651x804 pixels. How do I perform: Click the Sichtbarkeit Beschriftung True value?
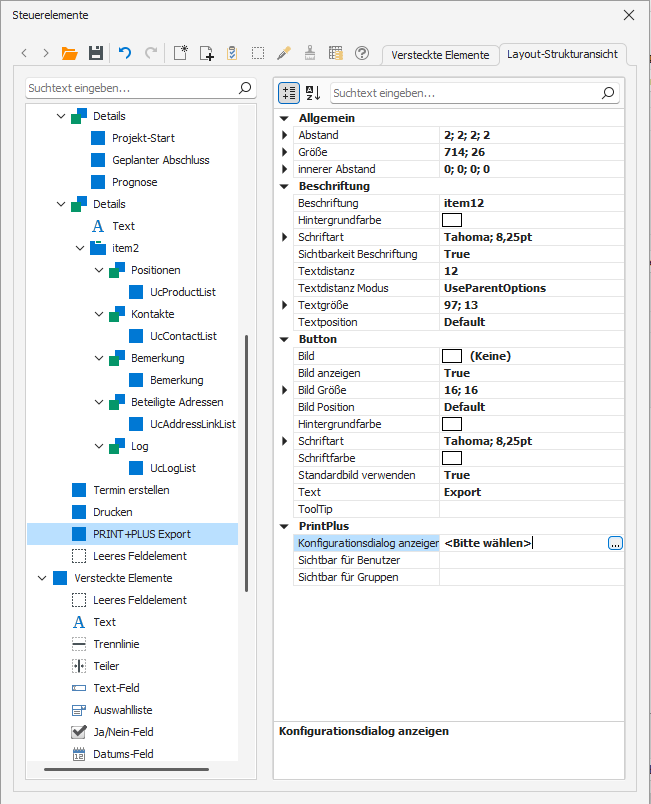click(x=457, y=254)
